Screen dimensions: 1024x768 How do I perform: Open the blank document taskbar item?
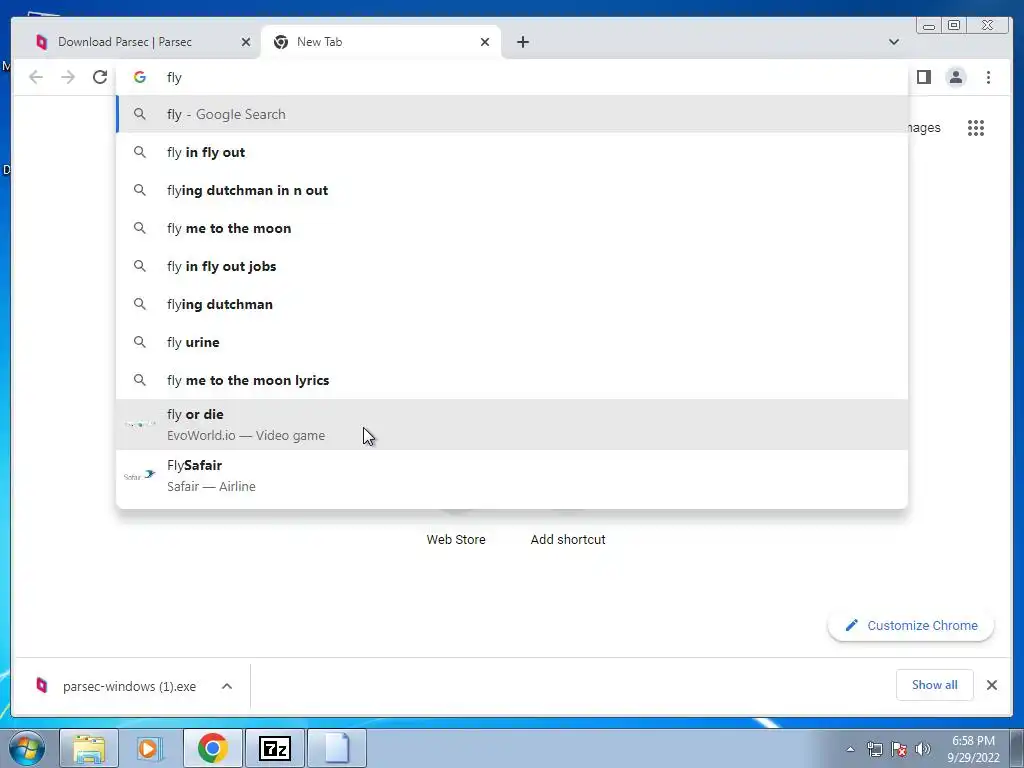coord(337,748)
